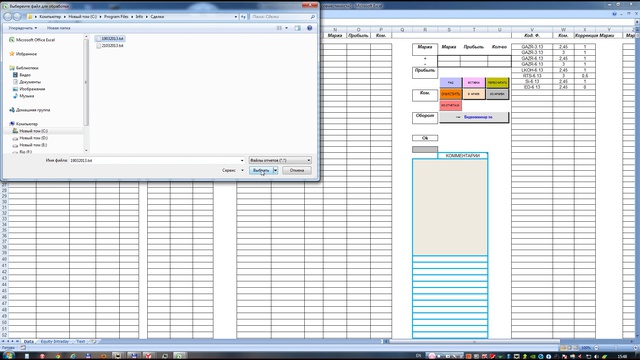
Task: Click the Отмена button
Action: pos(297,170)
